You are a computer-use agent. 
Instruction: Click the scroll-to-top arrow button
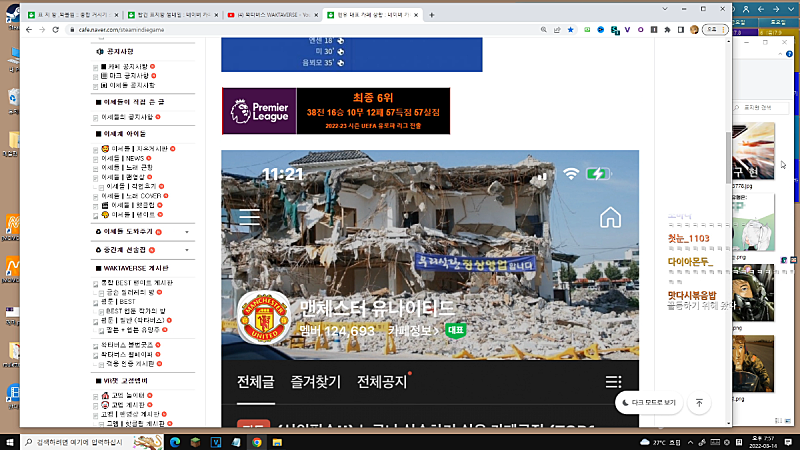click(699, 403)
